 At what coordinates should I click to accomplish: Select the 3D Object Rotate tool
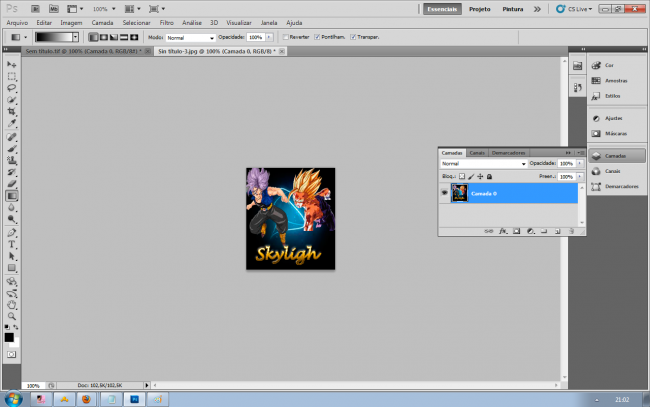point(12,282)
